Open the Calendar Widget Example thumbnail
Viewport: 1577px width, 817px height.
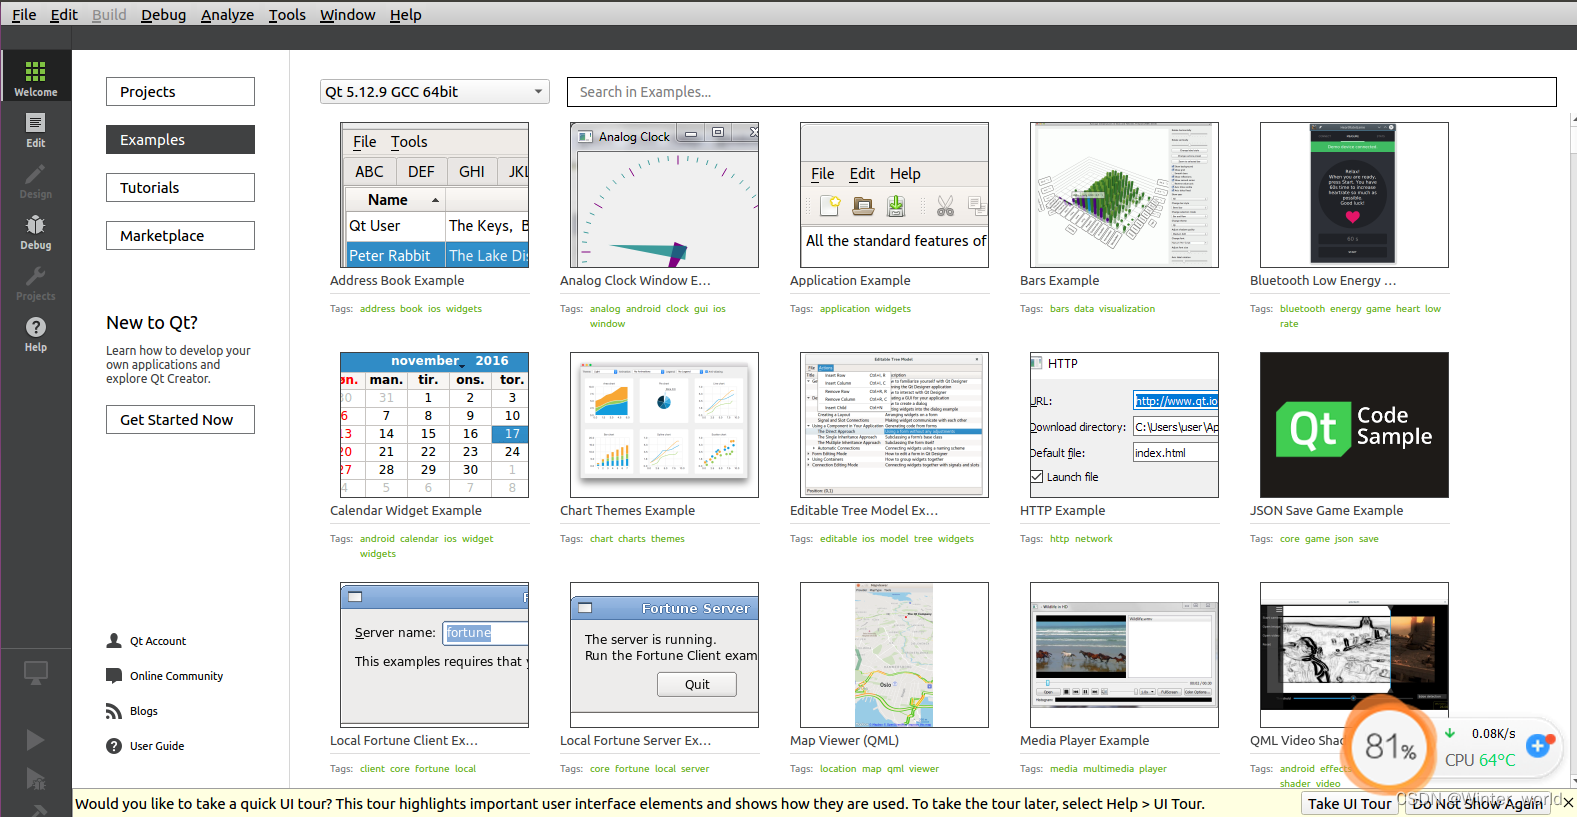(x=434, y=425)
